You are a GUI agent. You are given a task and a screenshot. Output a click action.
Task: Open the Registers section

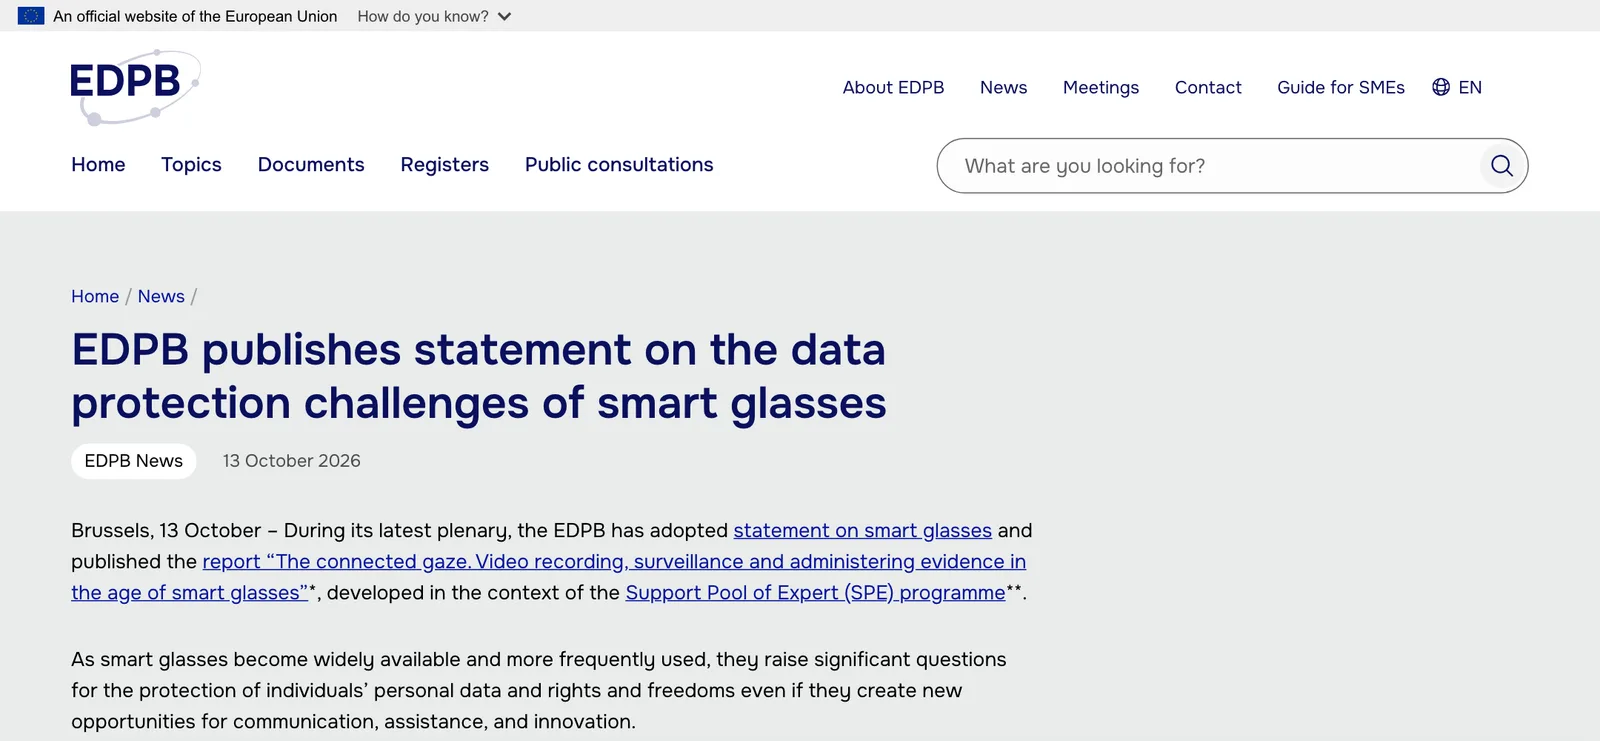445,165
